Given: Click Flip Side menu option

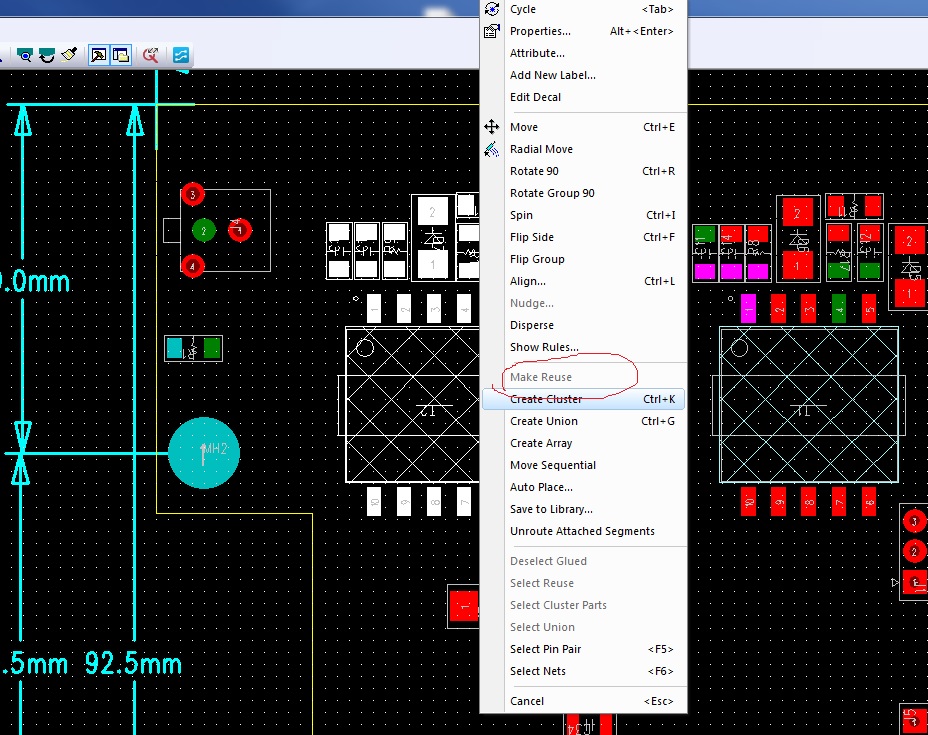Looking at the screenshot, I should click(x=531, y=237).
